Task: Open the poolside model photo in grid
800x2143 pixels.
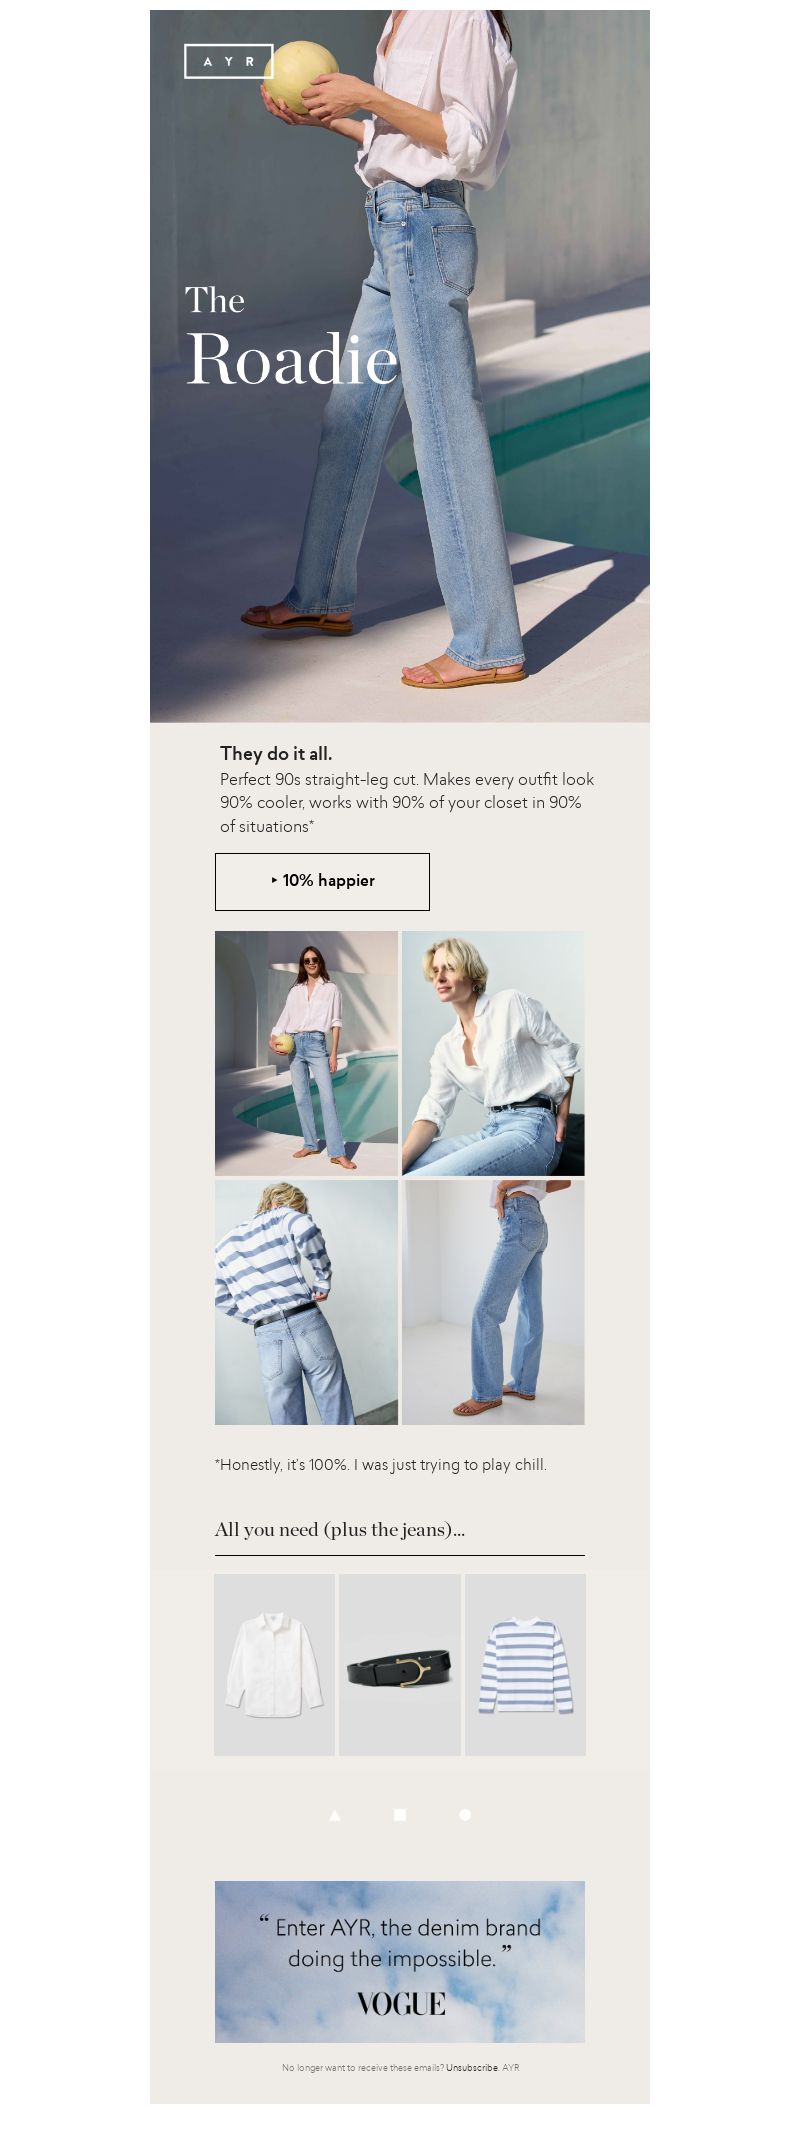Action: pos(306,1053)
